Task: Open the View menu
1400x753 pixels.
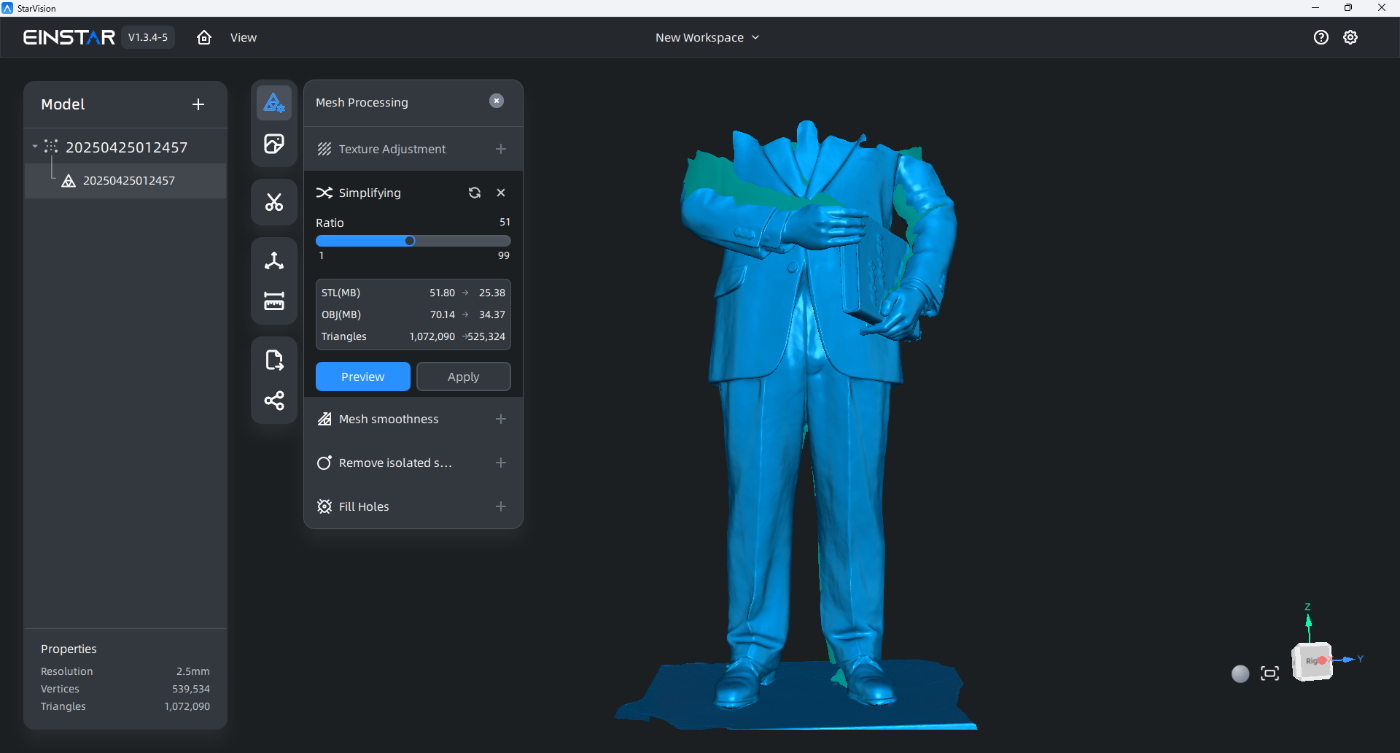Action: click(x=243, y=38)
